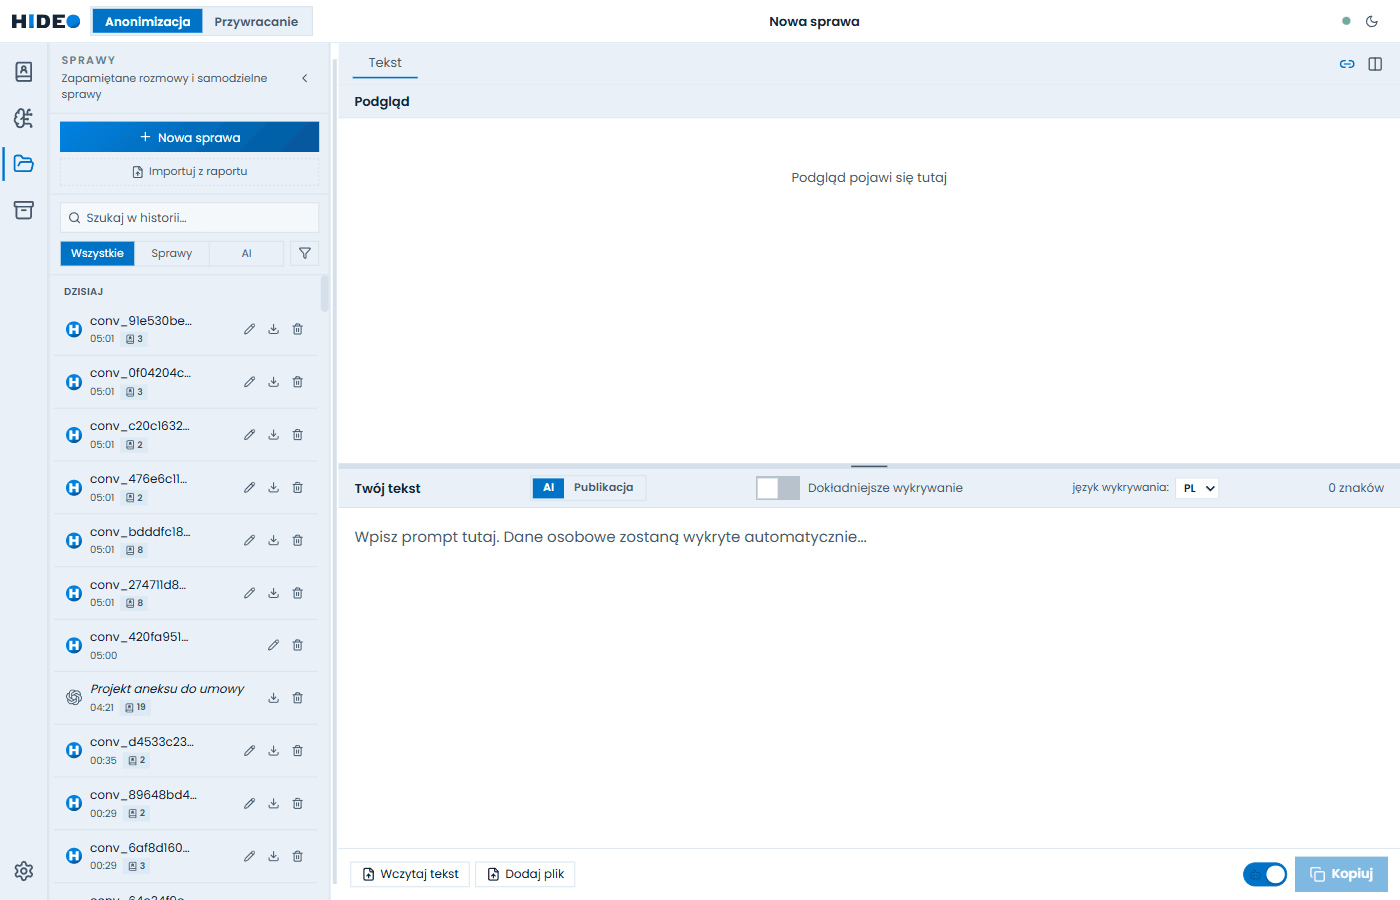
Task: Select the Sprawy filter tab
Action: [x=172, y=254]
